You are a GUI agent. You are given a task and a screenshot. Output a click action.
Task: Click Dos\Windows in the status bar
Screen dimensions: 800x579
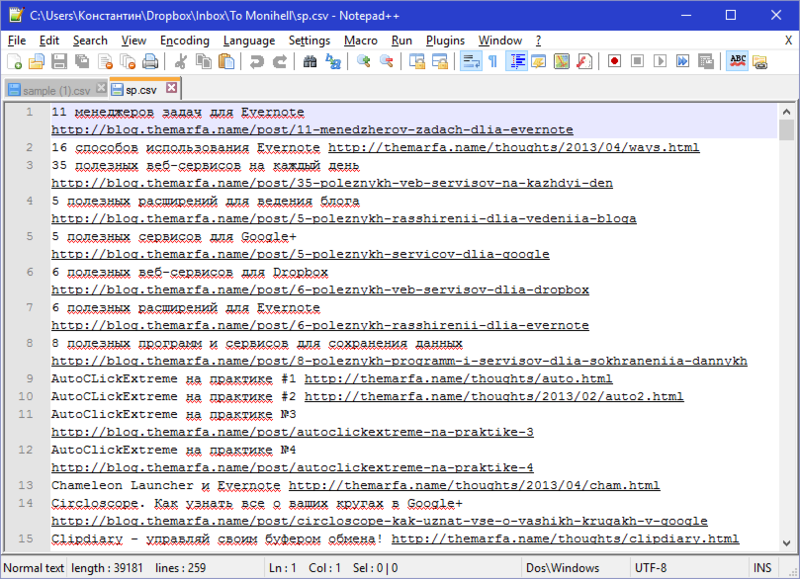point(563,568)
